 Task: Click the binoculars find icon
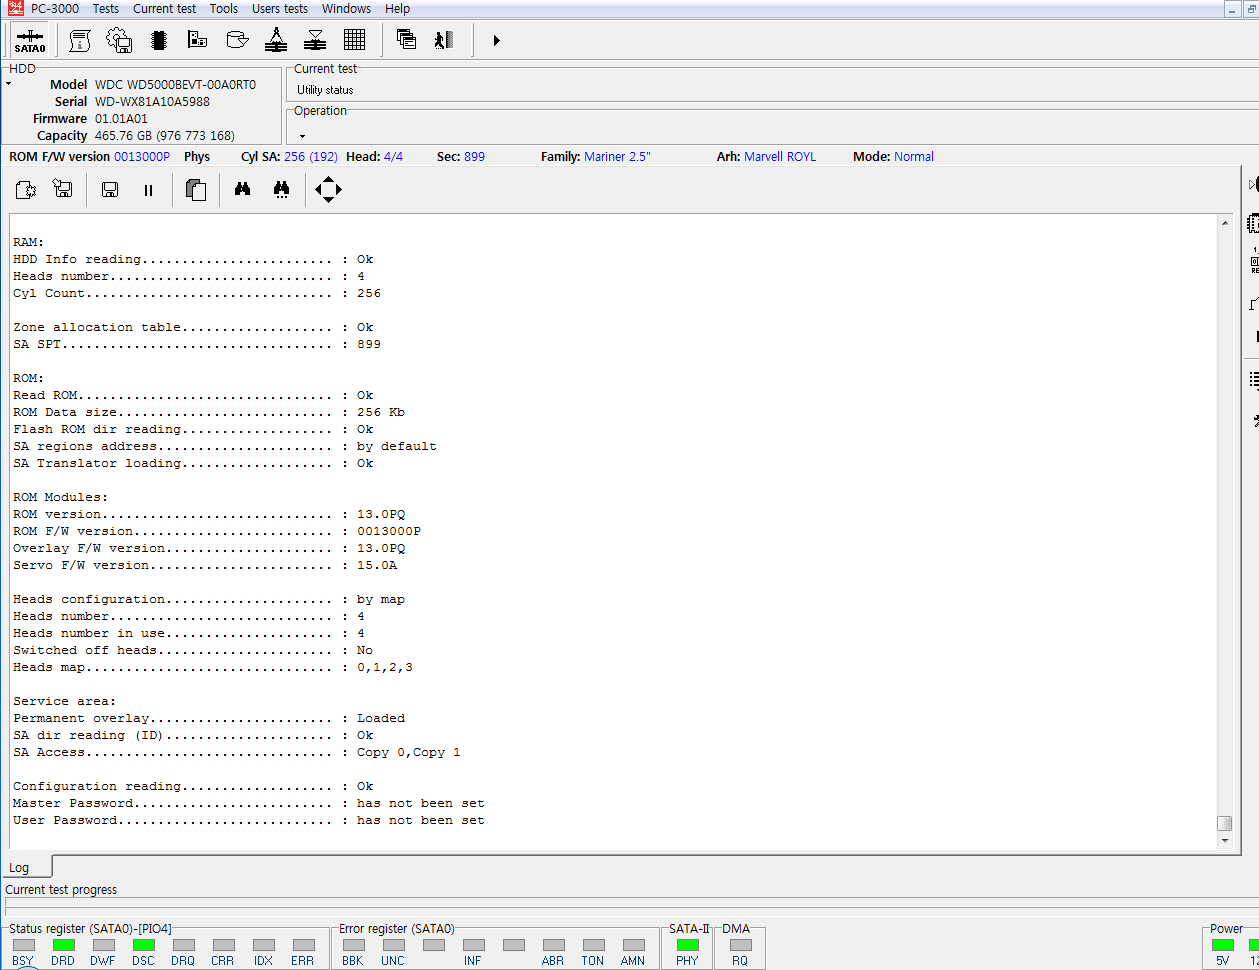pos(242,189)
